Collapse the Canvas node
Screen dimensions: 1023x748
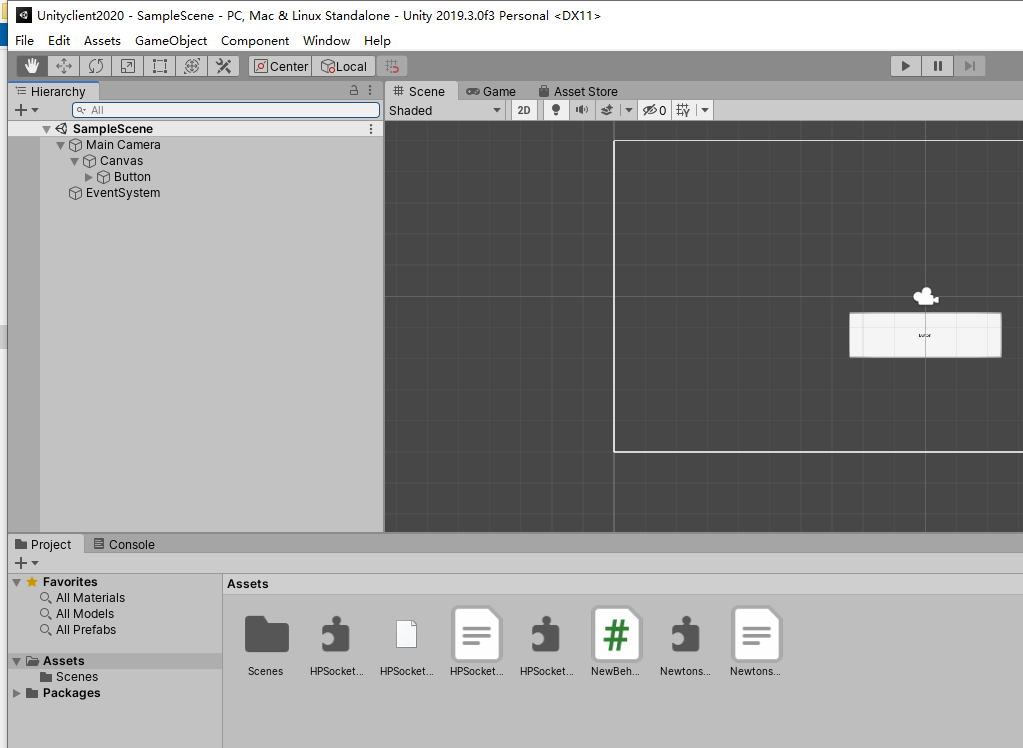pyautogui.click(x=74, y=161)
